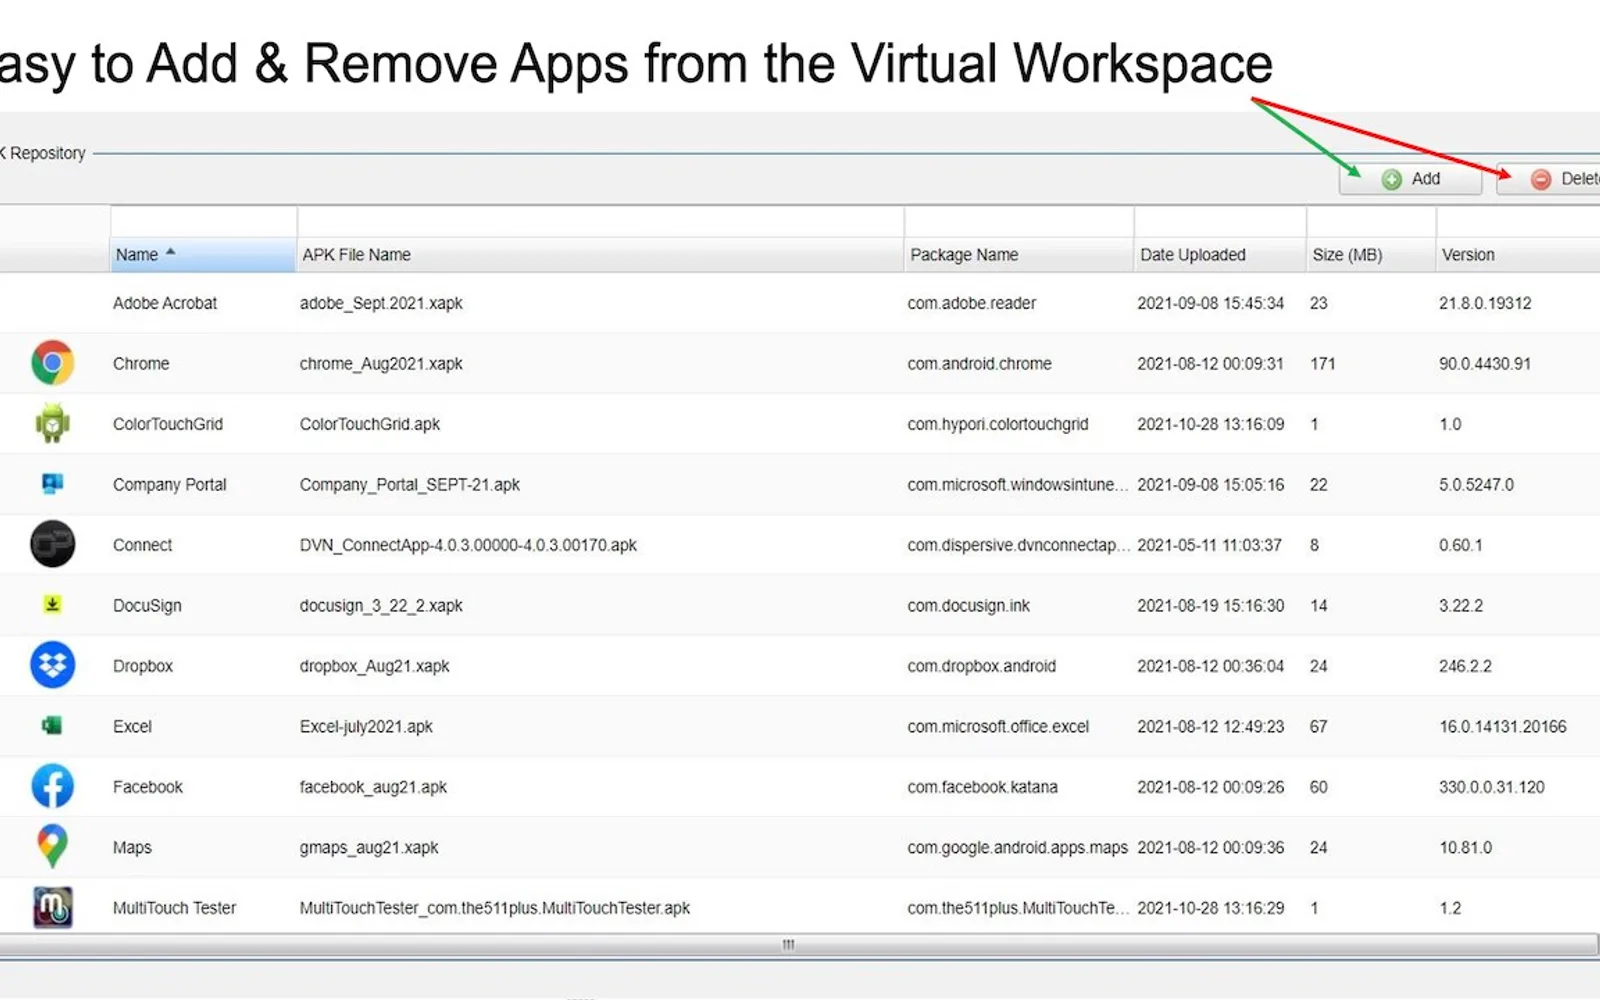Click Company_Portal_SEPT-21.apk file name

[x=410, y=485]
